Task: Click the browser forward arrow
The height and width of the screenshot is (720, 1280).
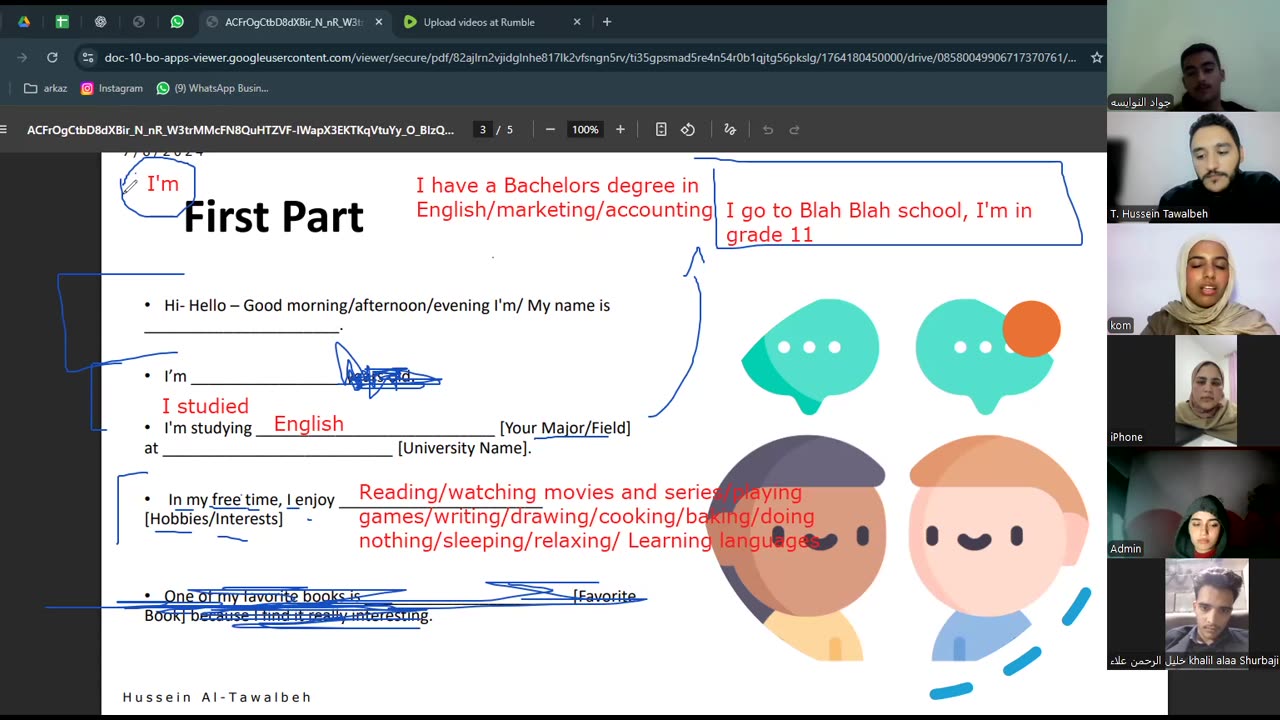Action: pyautogui.click(x=22, y=58)
